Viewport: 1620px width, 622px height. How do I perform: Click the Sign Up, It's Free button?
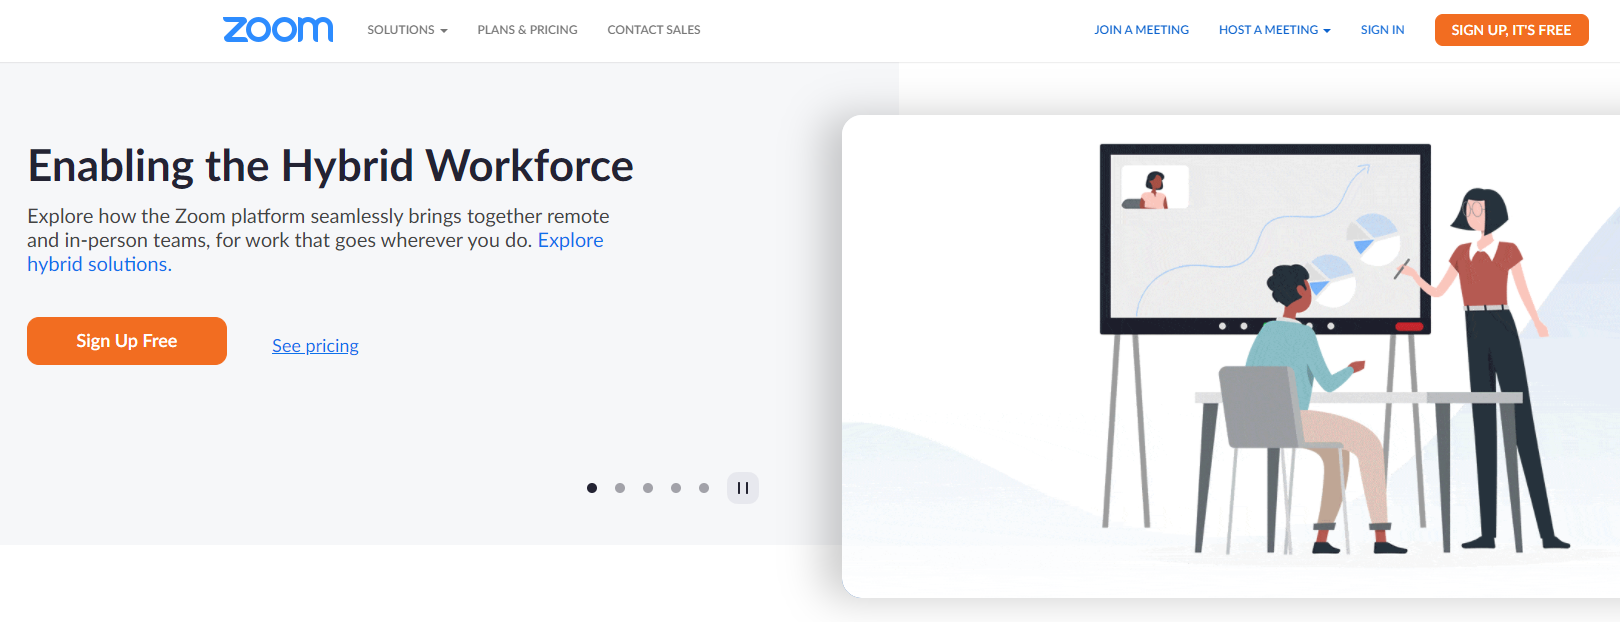pyautogui.click(x=1511, y=30)
